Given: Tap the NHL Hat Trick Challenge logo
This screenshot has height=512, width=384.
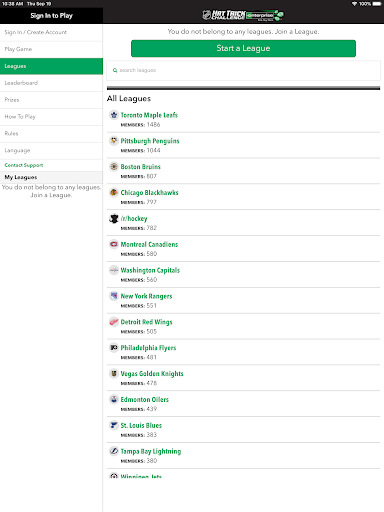Looking at the screenshot, I should [x=243, y=15].
